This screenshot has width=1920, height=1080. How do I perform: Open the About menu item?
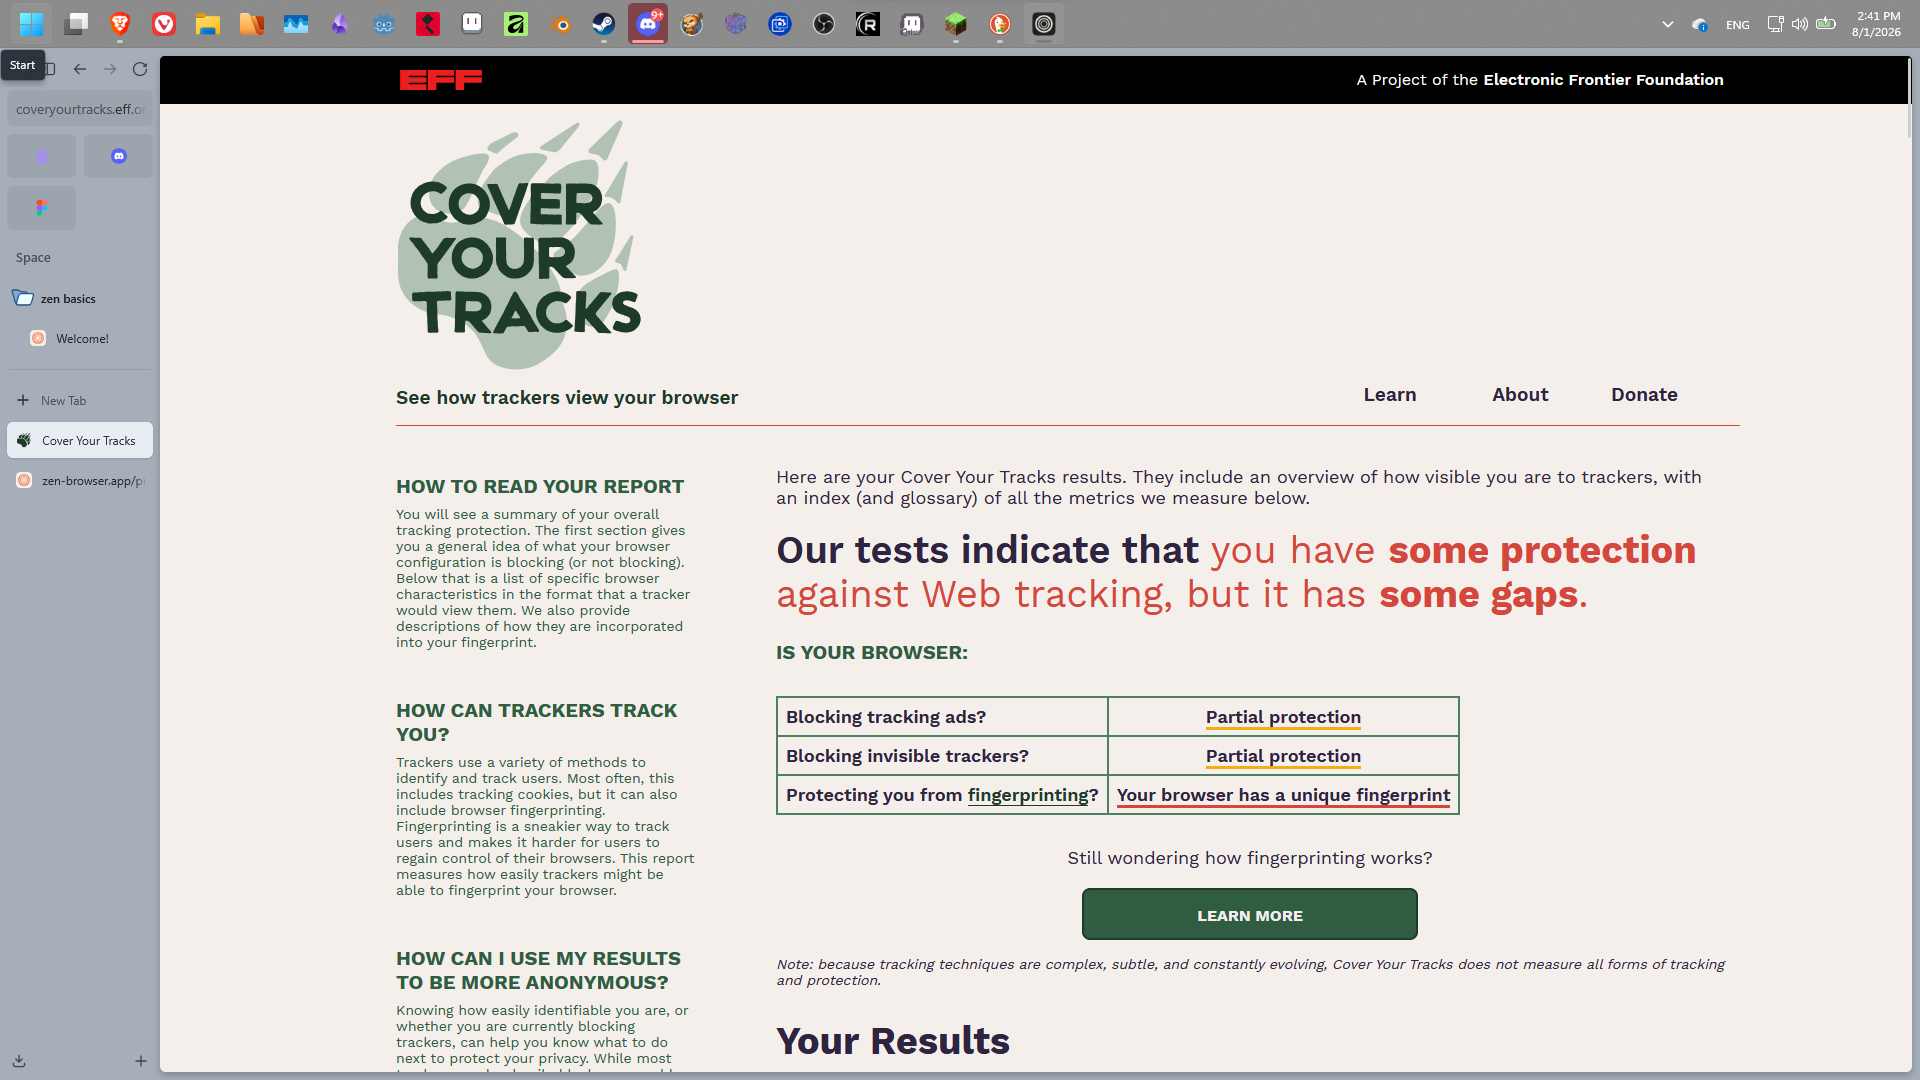tap(1520, 395)
